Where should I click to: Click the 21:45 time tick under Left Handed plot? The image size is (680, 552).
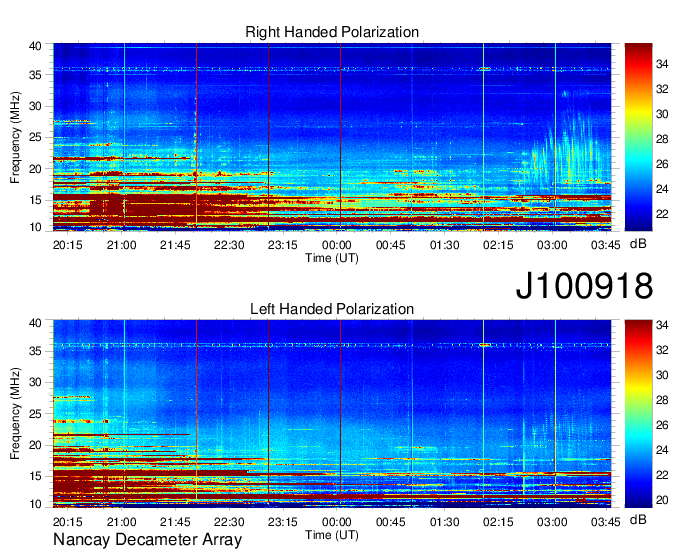coord(175,522)
